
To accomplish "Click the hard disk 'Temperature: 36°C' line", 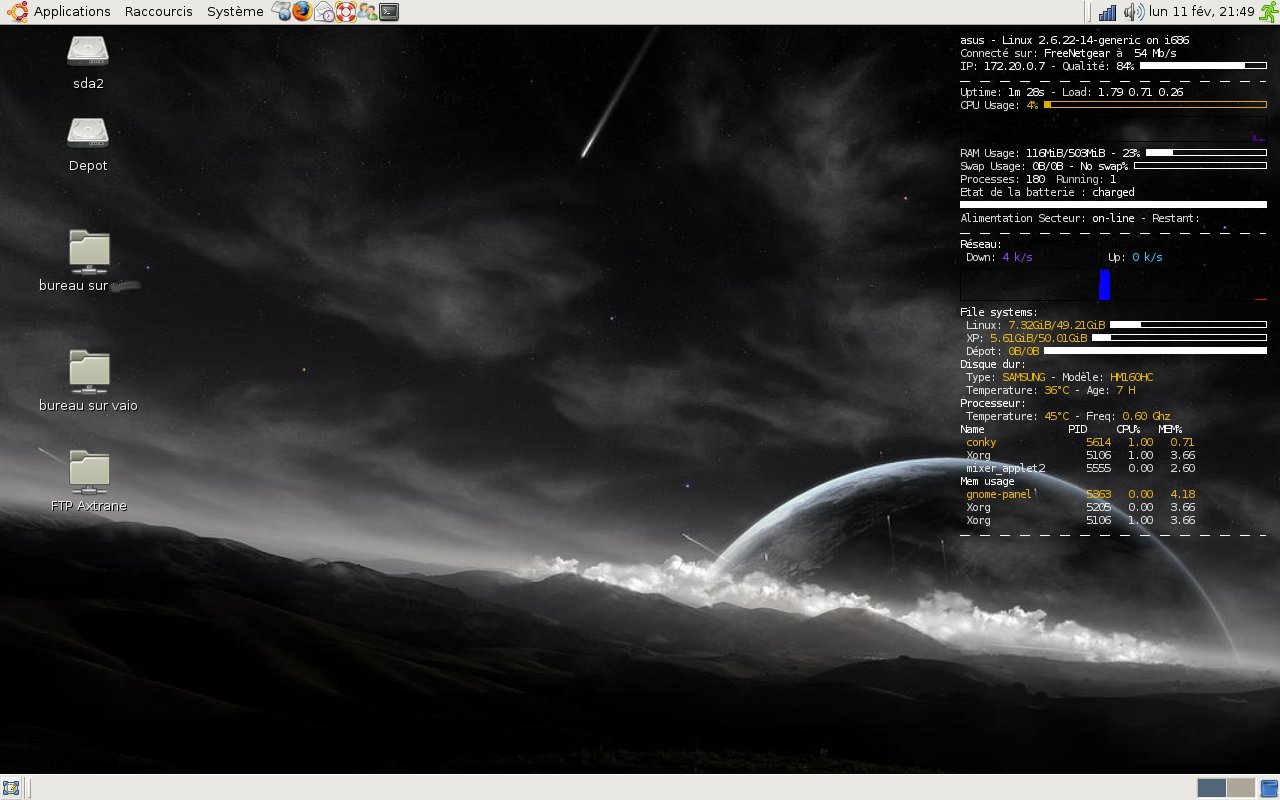I will [x=1051, y=390].
